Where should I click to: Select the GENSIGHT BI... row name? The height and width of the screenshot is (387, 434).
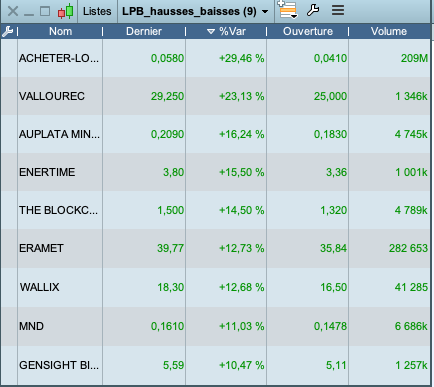(x=59, y=365)
